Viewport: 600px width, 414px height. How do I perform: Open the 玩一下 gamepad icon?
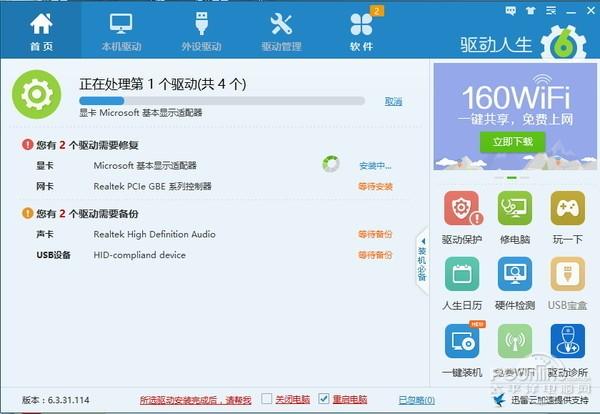pos(567,209)
